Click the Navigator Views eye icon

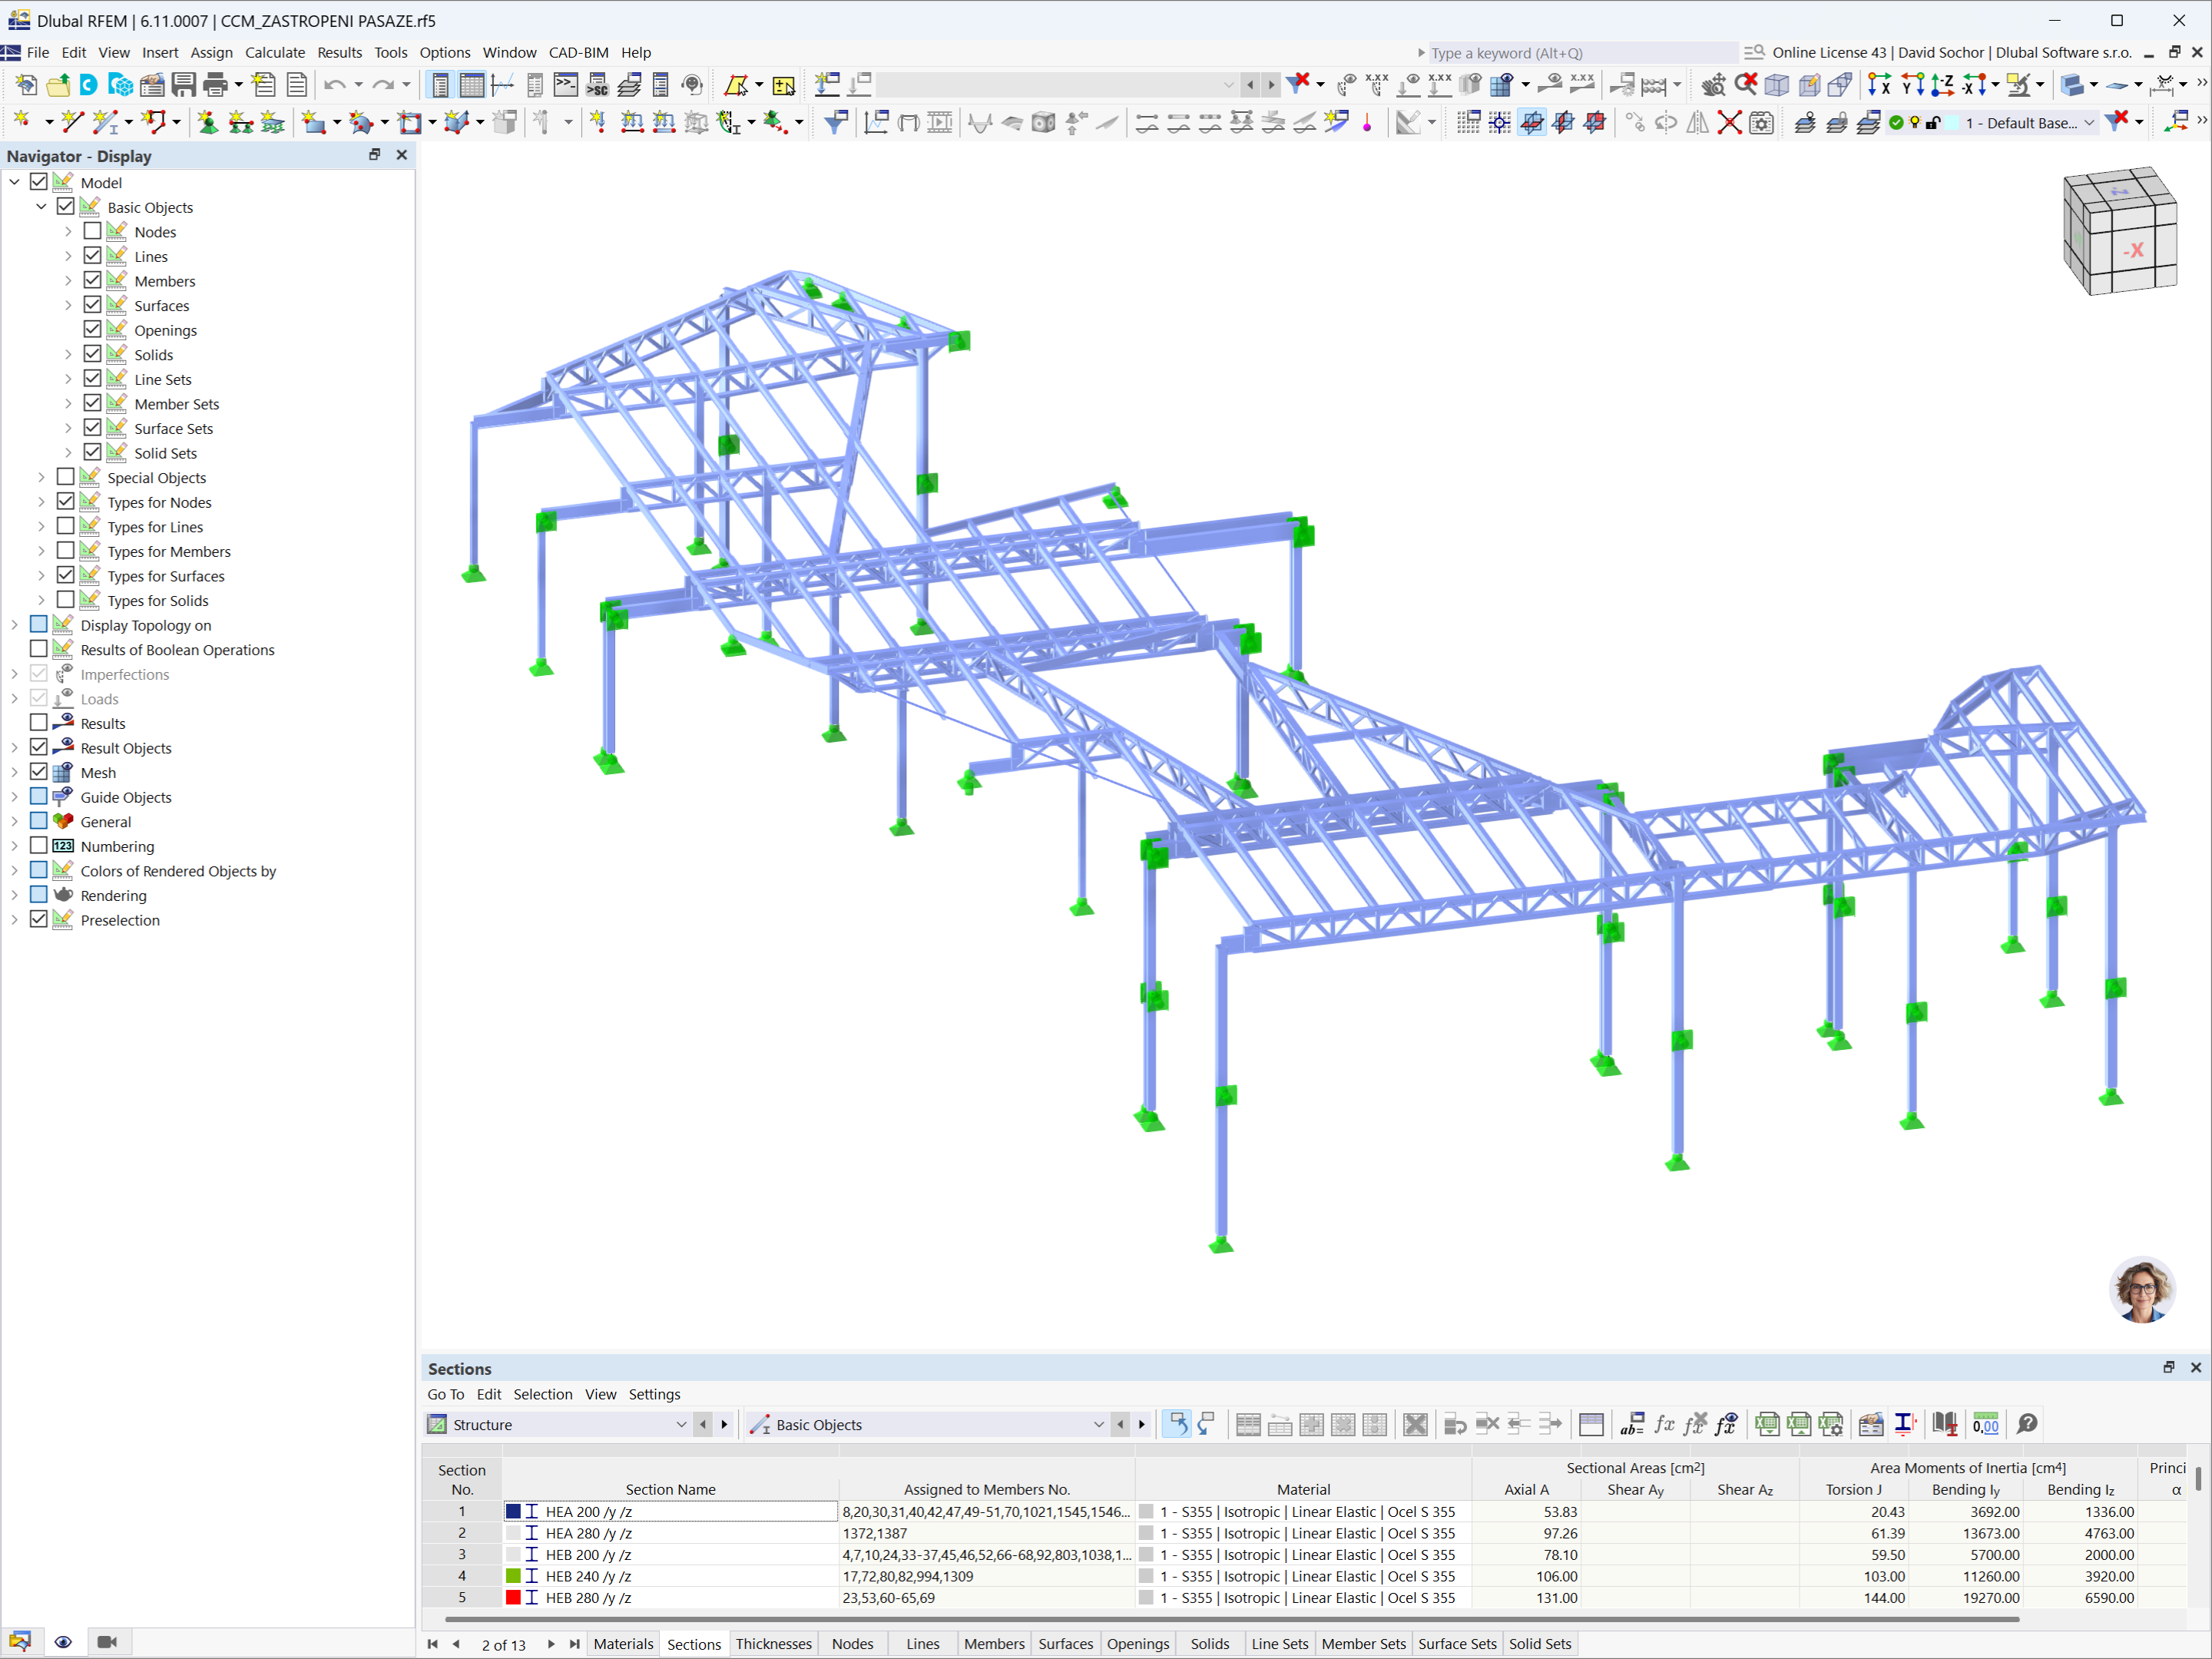[x=63, y=1642]
